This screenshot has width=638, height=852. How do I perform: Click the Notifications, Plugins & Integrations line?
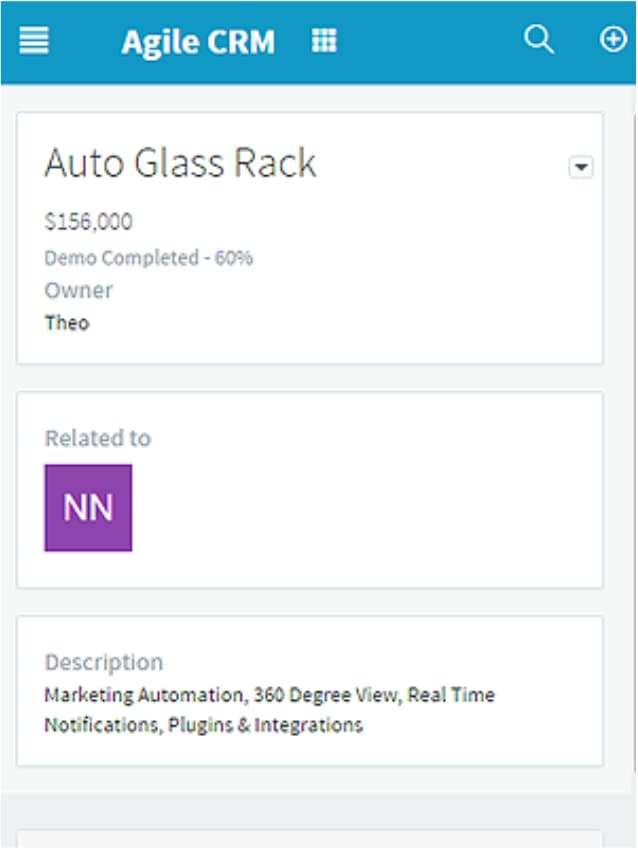pyautogui.click(x=204, y=725)
